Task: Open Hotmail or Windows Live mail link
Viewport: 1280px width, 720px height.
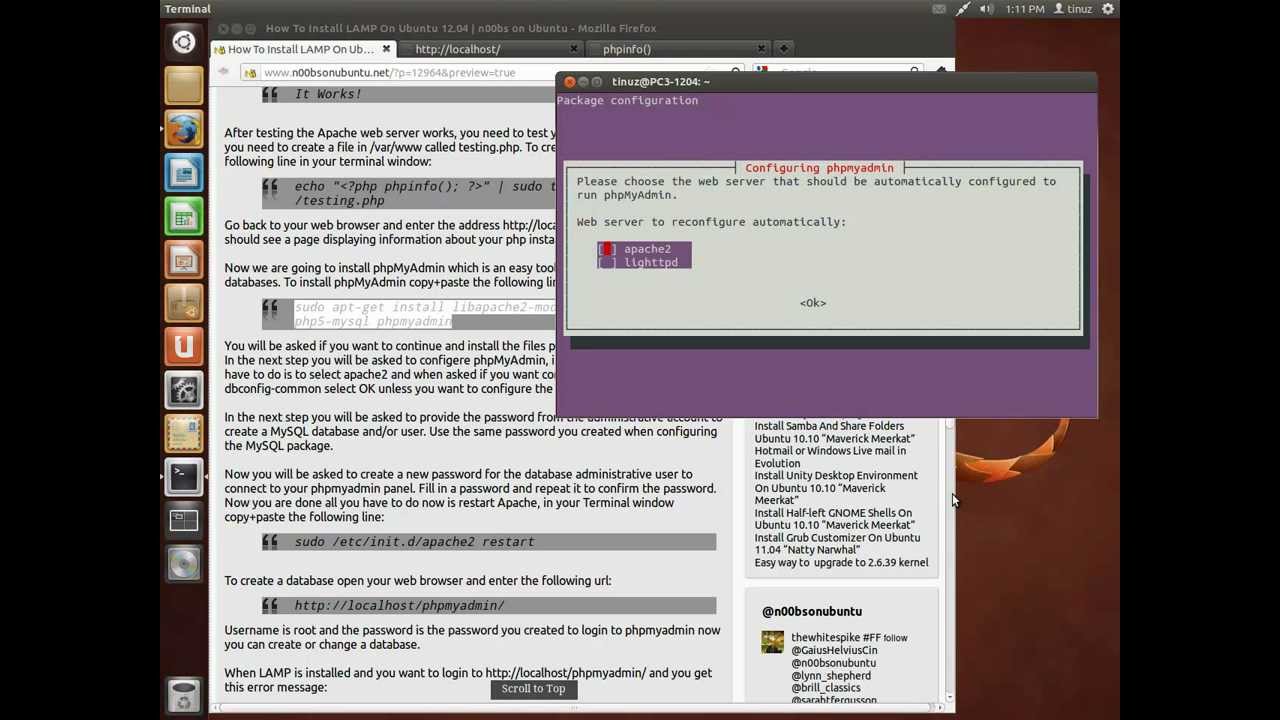Action: point(830,457)
